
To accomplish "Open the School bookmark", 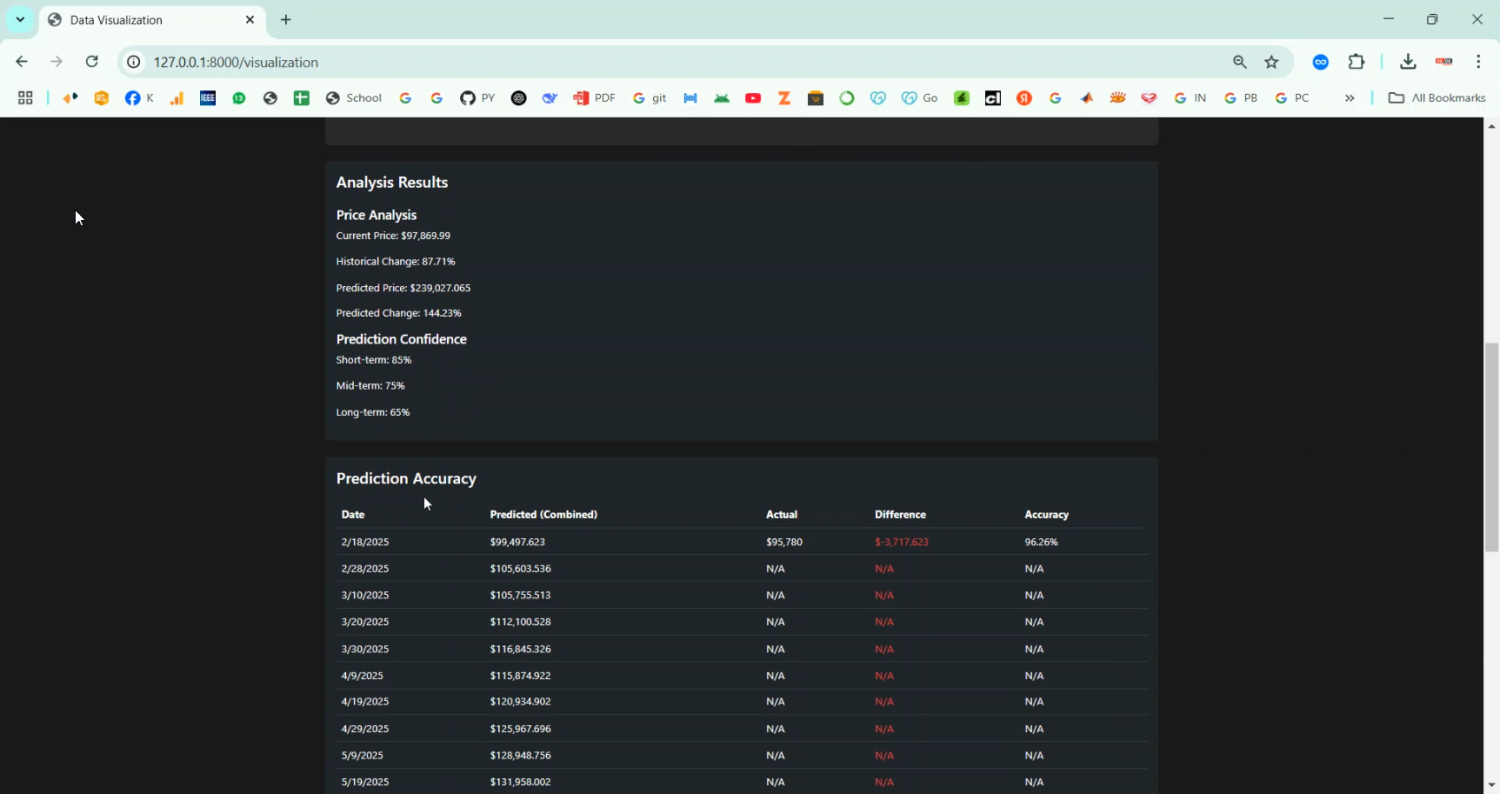I will coord(354,98).
